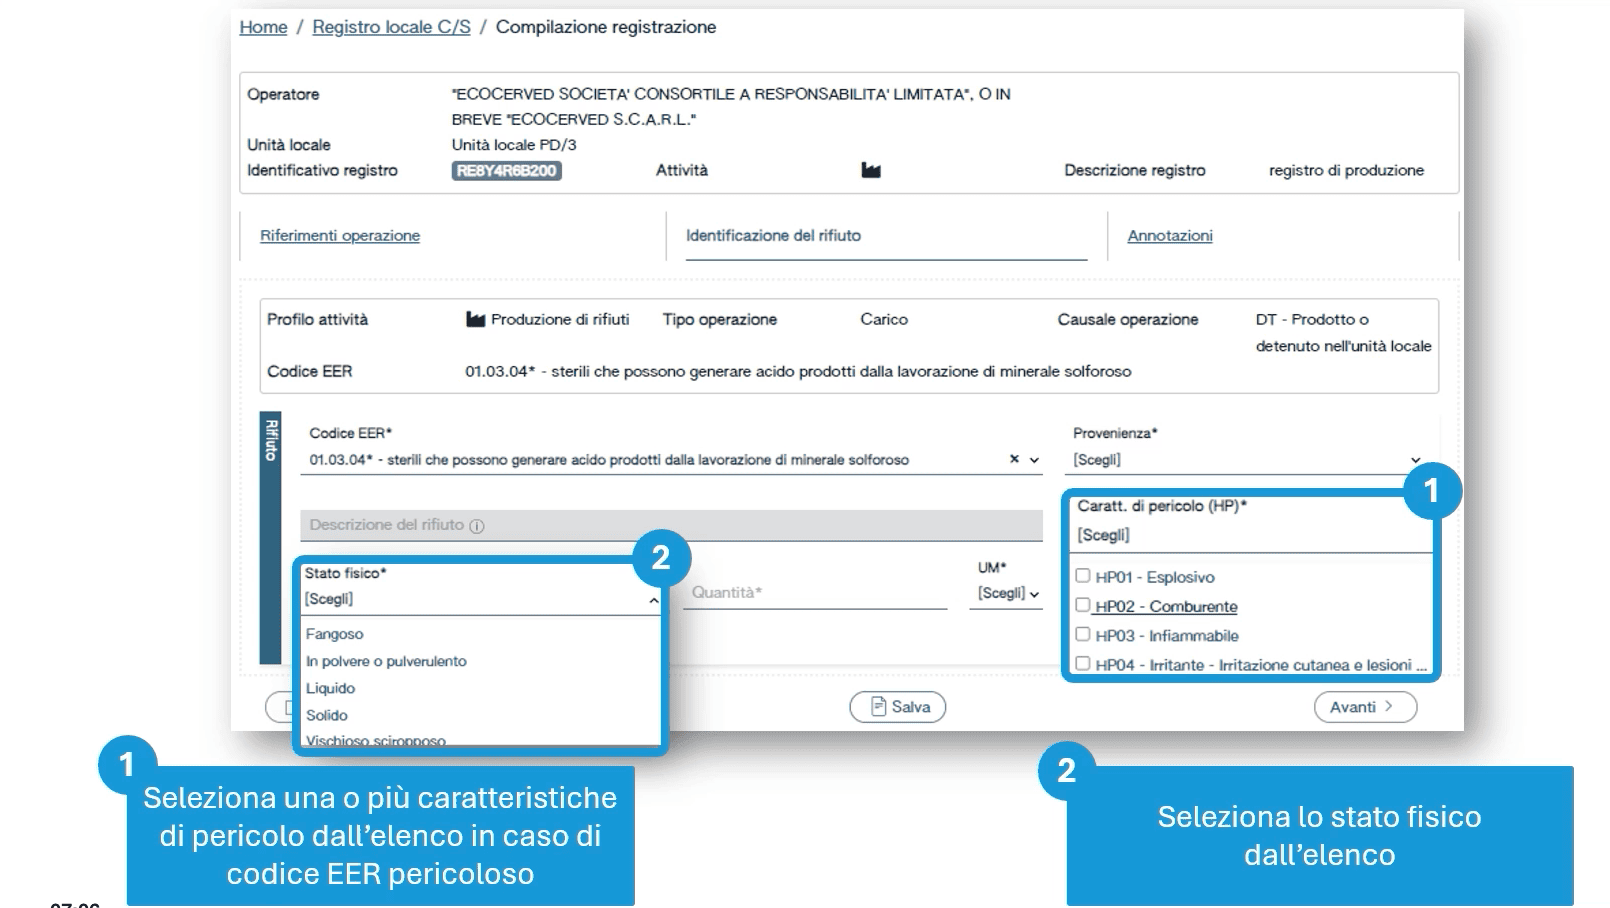Open the Provenienza dropdown
The image size is (1610, 908).
click(x=1246, y=460)
